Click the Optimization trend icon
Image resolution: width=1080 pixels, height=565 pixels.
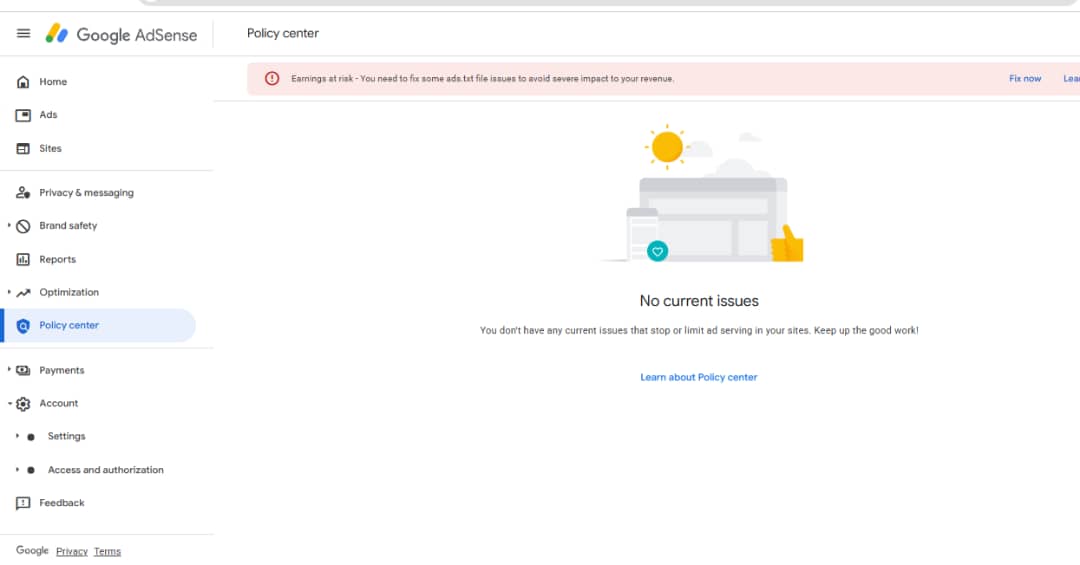click(x=23, y=293)
